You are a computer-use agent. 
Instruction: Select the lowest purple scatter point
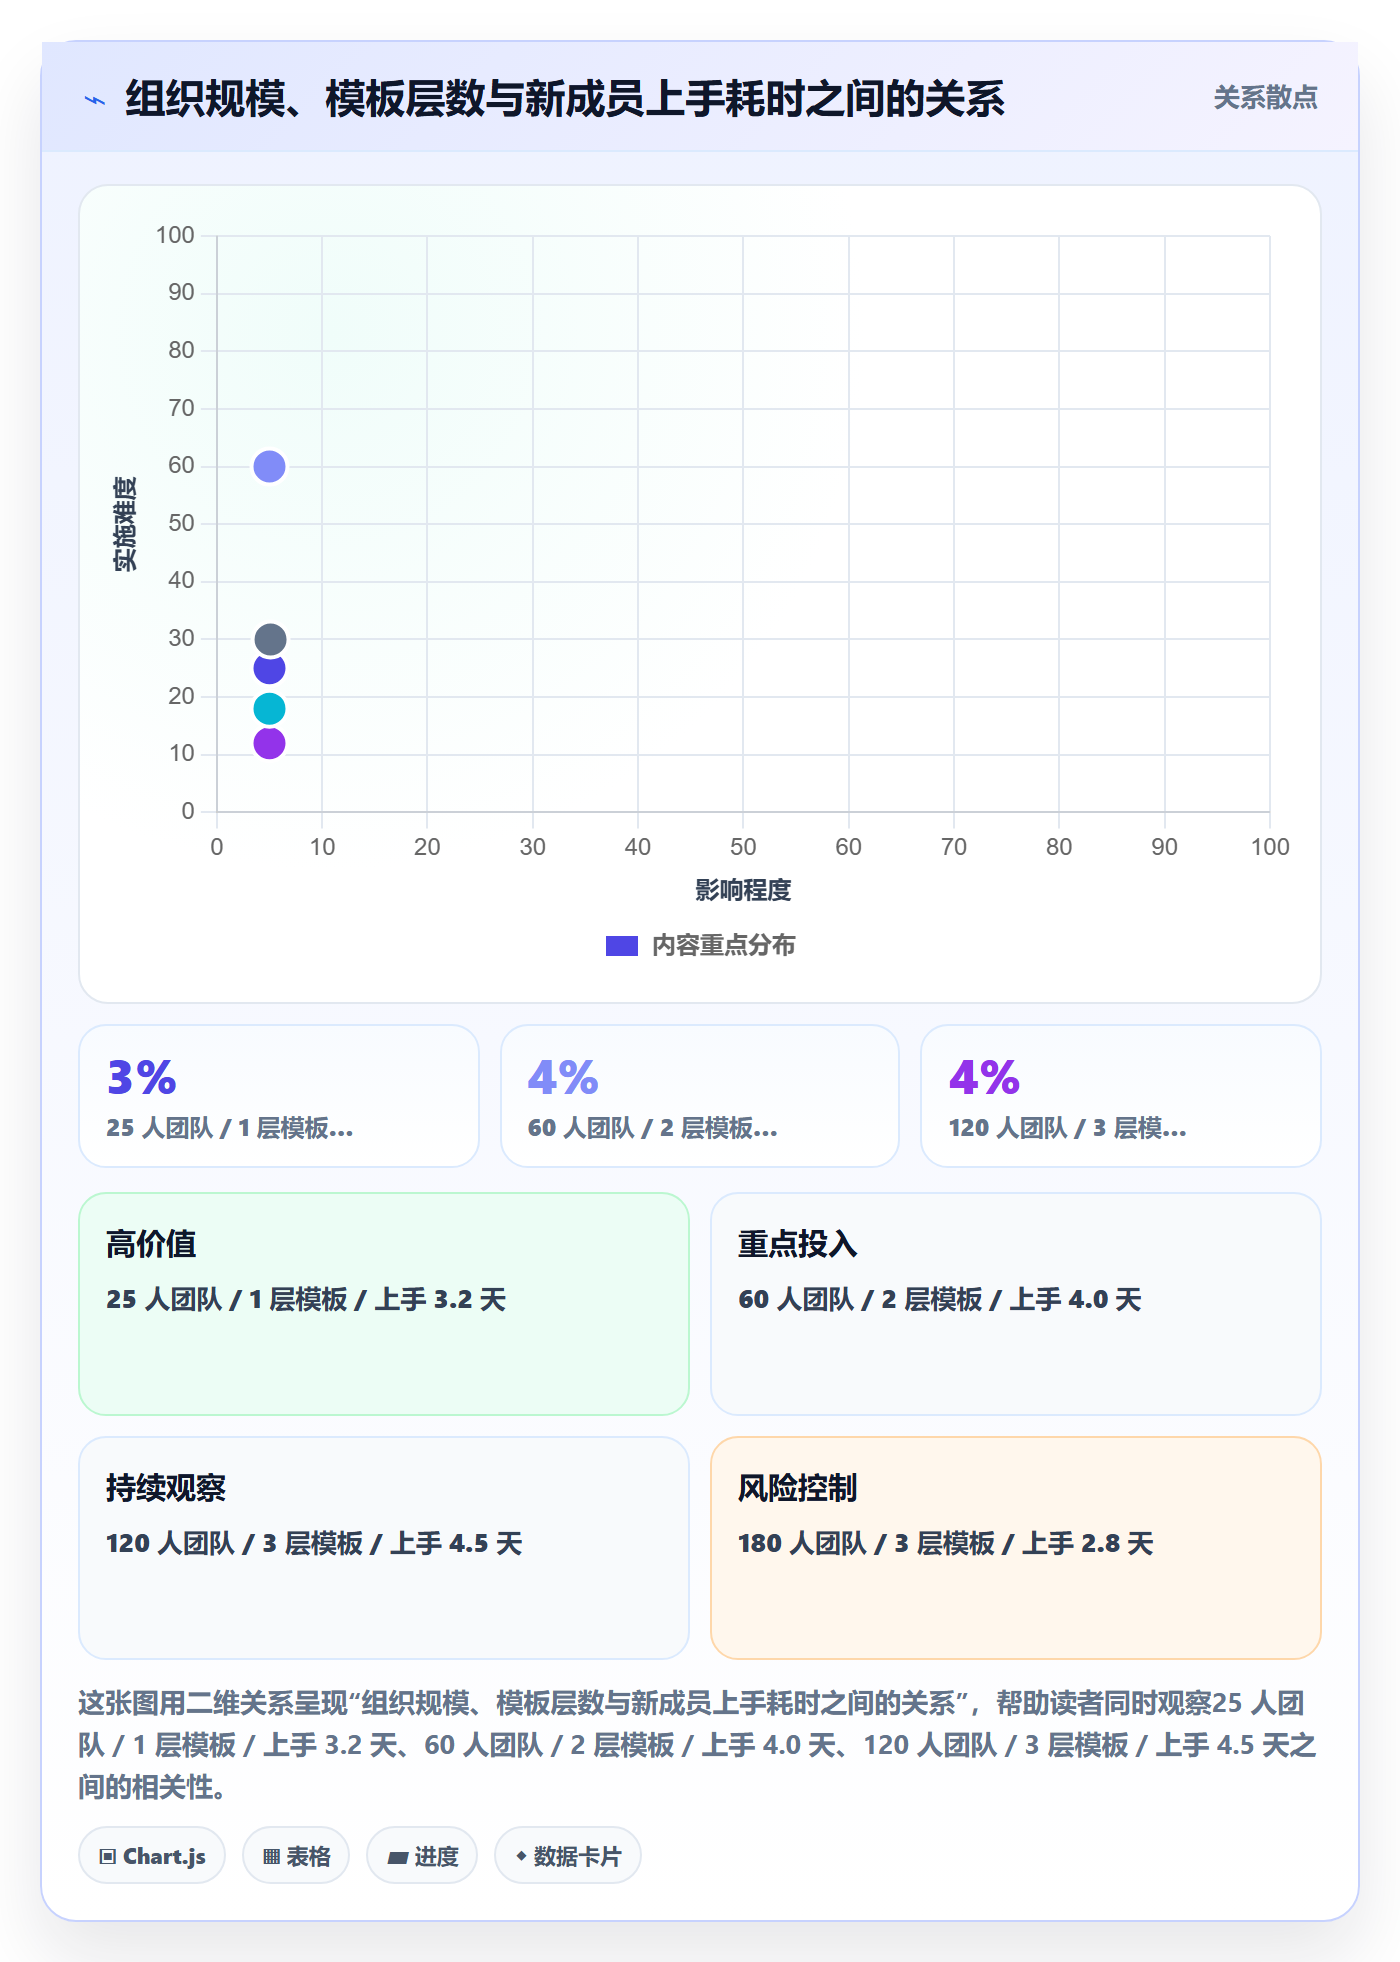[269, 744]
